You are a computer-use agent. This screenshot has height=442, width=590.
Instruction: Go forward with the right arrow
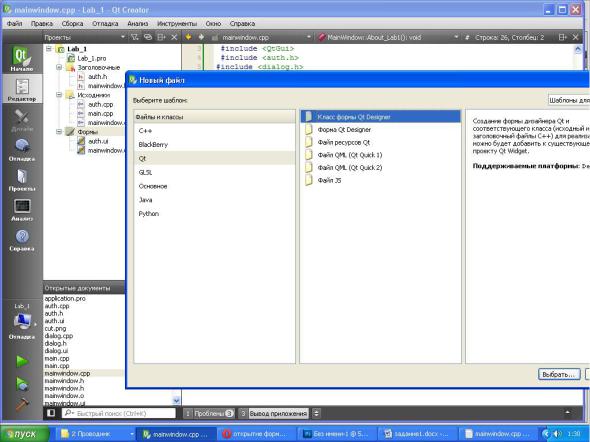tap(201, 37)
